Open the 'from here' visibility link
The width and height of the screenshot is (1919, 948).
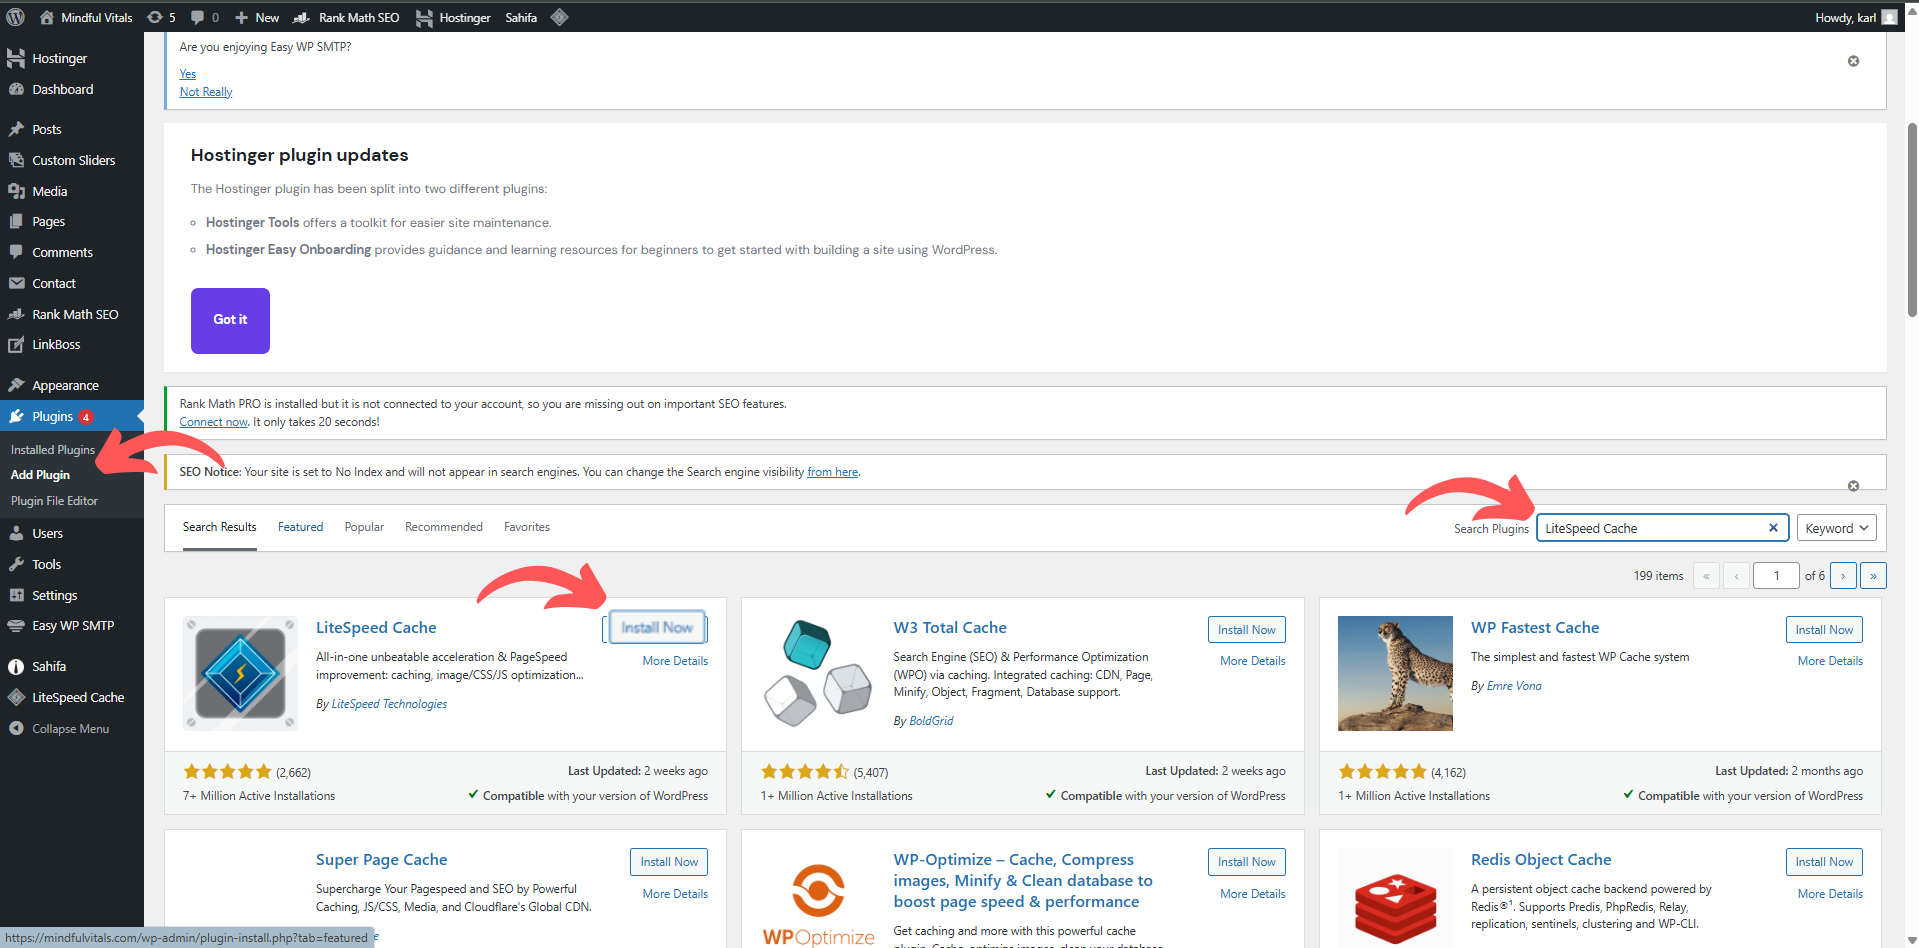point(833,472)
